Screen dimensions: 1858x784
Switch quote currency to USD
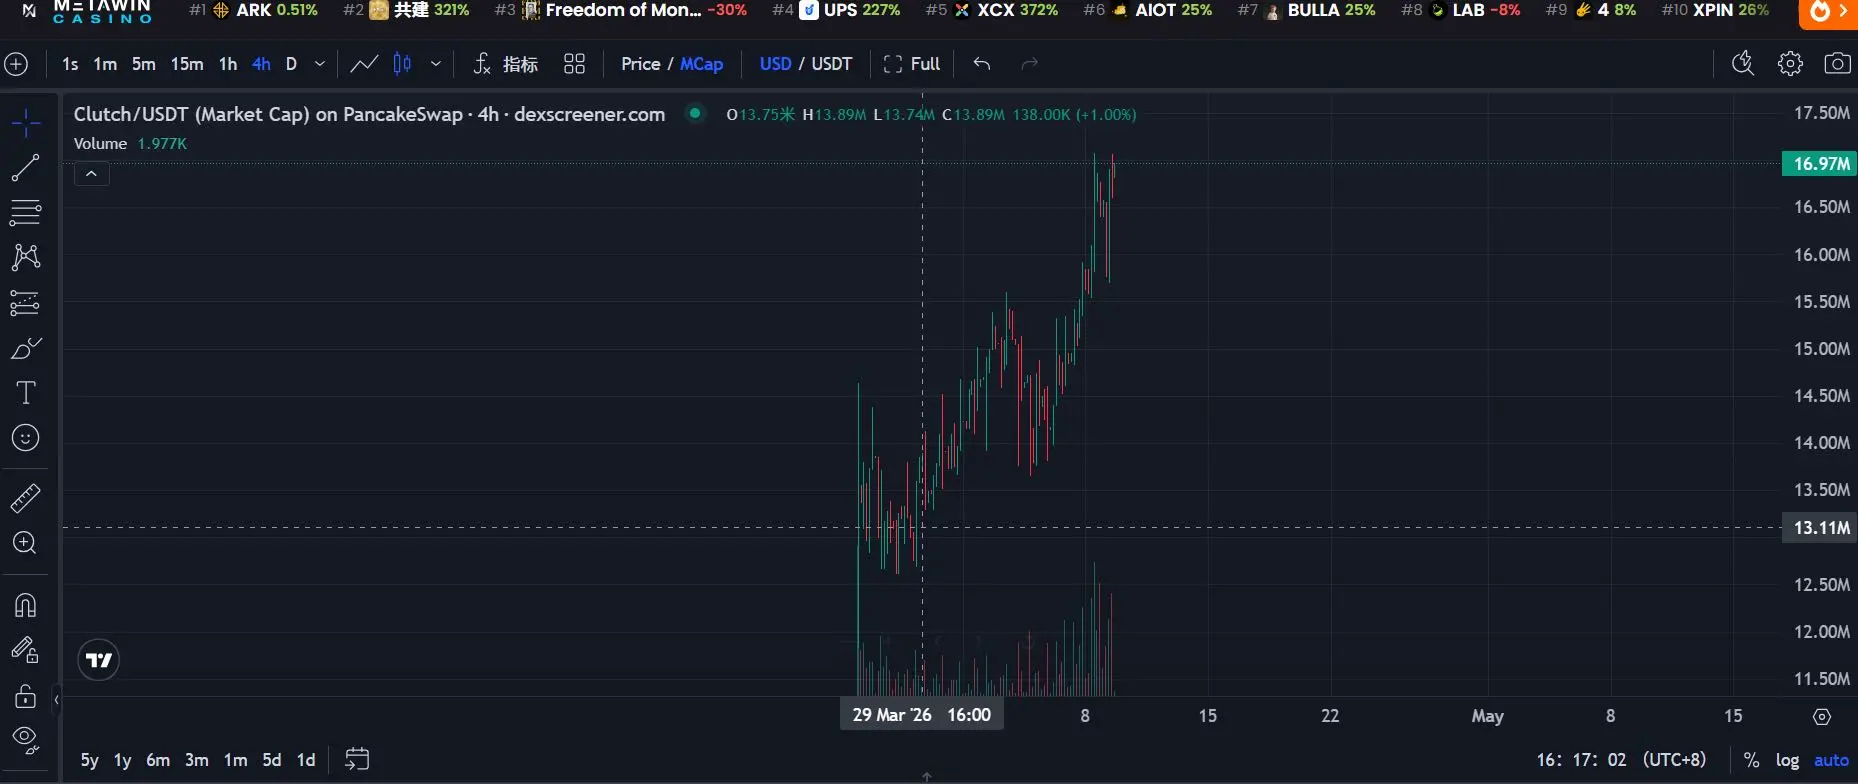coord(775,64)
